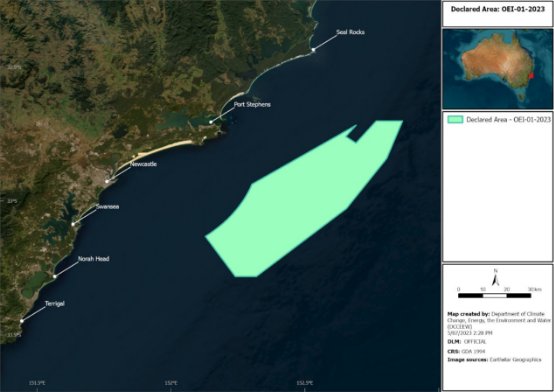Screen dimensions: 554x392
Task: Click the Newcastle label
Action: pos(143,164)
